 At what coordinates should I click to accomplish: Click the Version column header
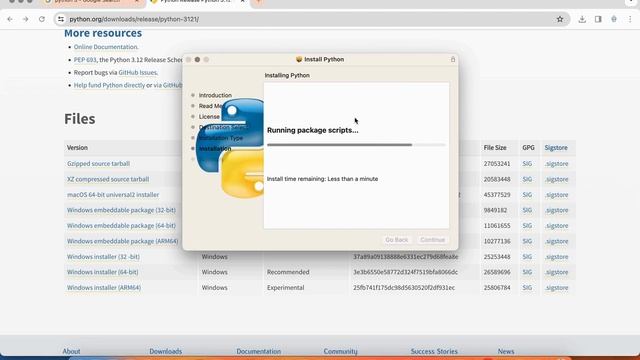coord(77,148)
